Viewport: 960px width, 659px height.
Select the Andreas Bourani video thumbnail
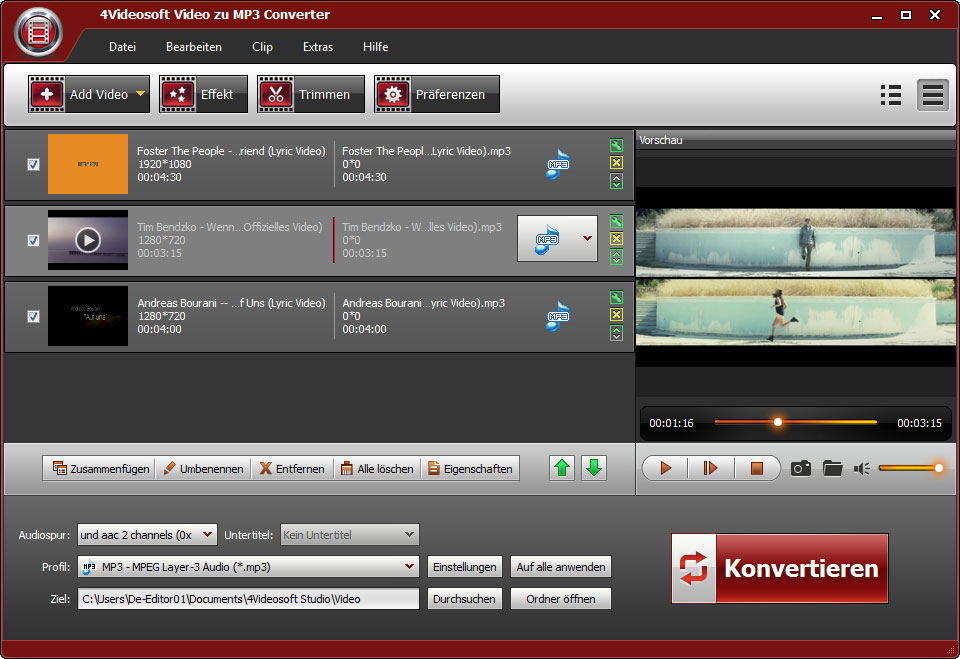point(88,316)
